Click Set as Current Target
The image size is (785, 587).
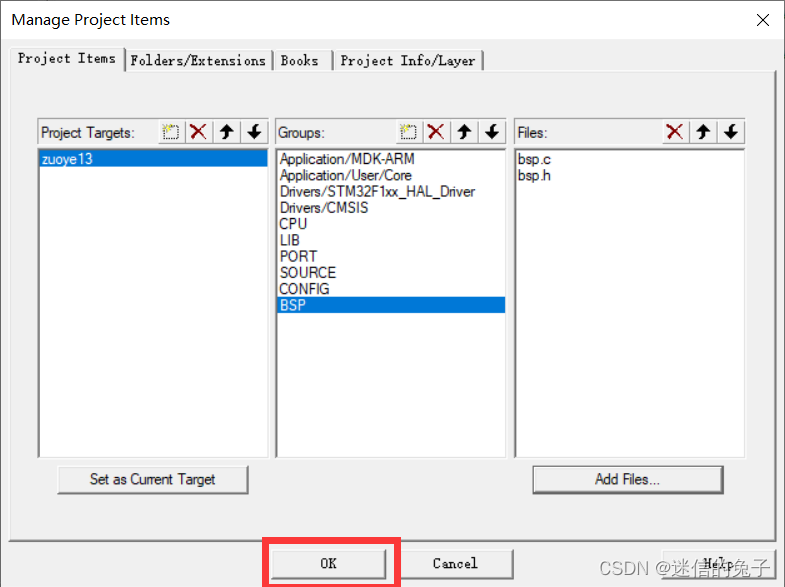153,479
